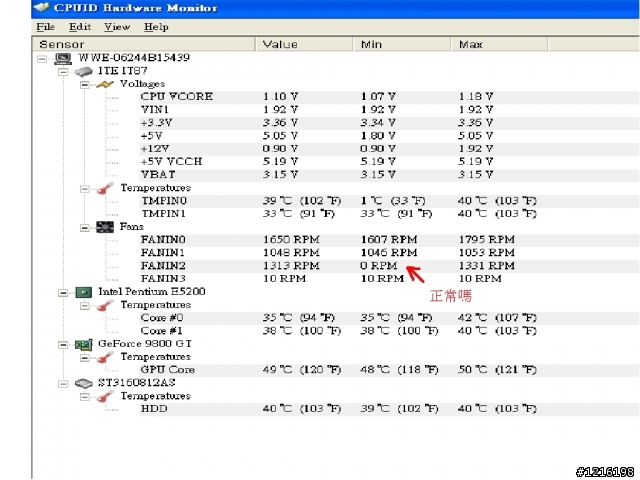Select the TMPIN0 temperature row
The height and width of the screenshot is (480, 640).
click(x=389, y=201)
